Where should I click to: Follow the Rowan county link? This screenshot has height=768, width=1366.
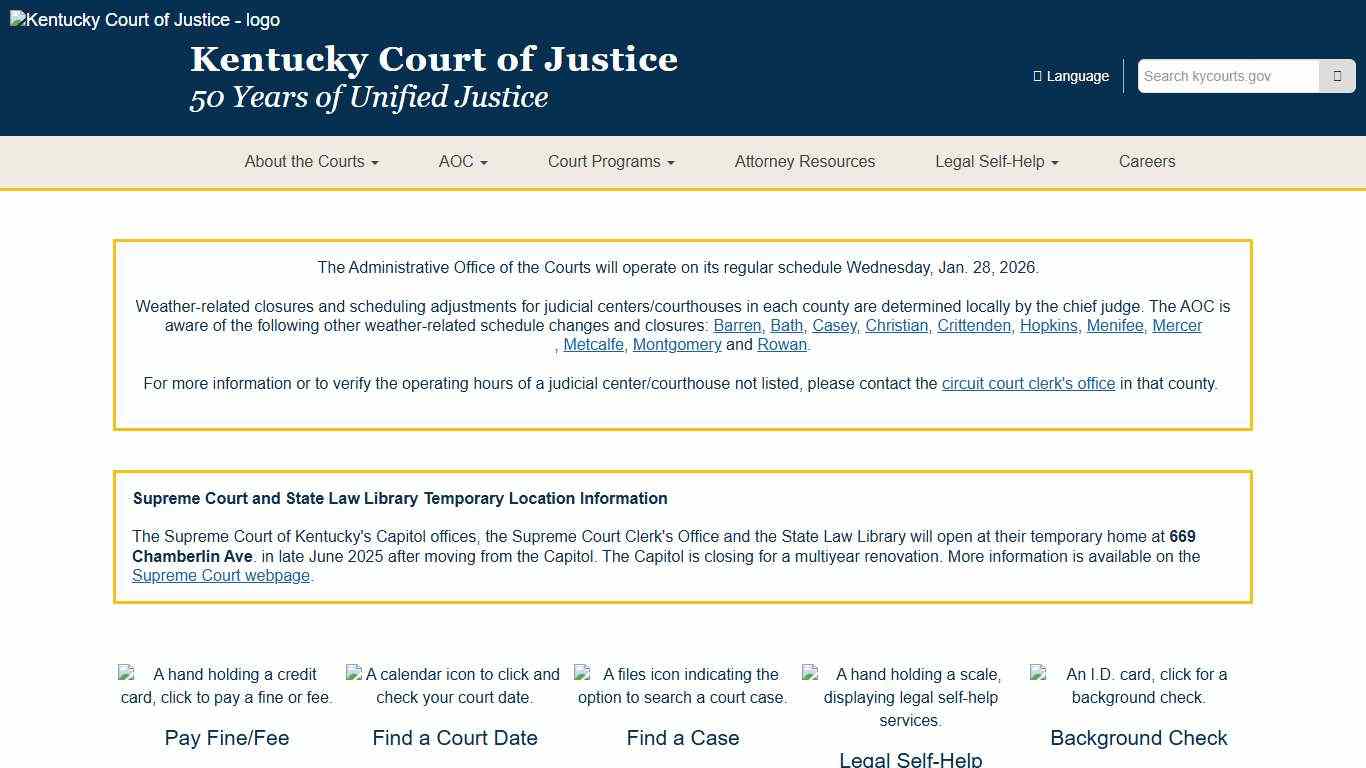pyautogui.click(x=781, y=344)
